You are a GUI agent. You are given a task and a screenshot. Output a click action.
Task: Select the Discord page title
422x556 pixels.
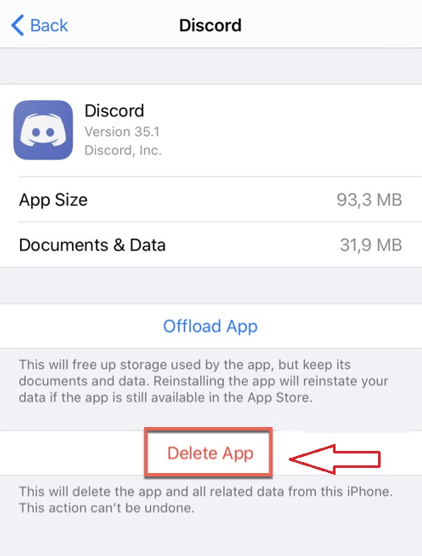[210, 26]
